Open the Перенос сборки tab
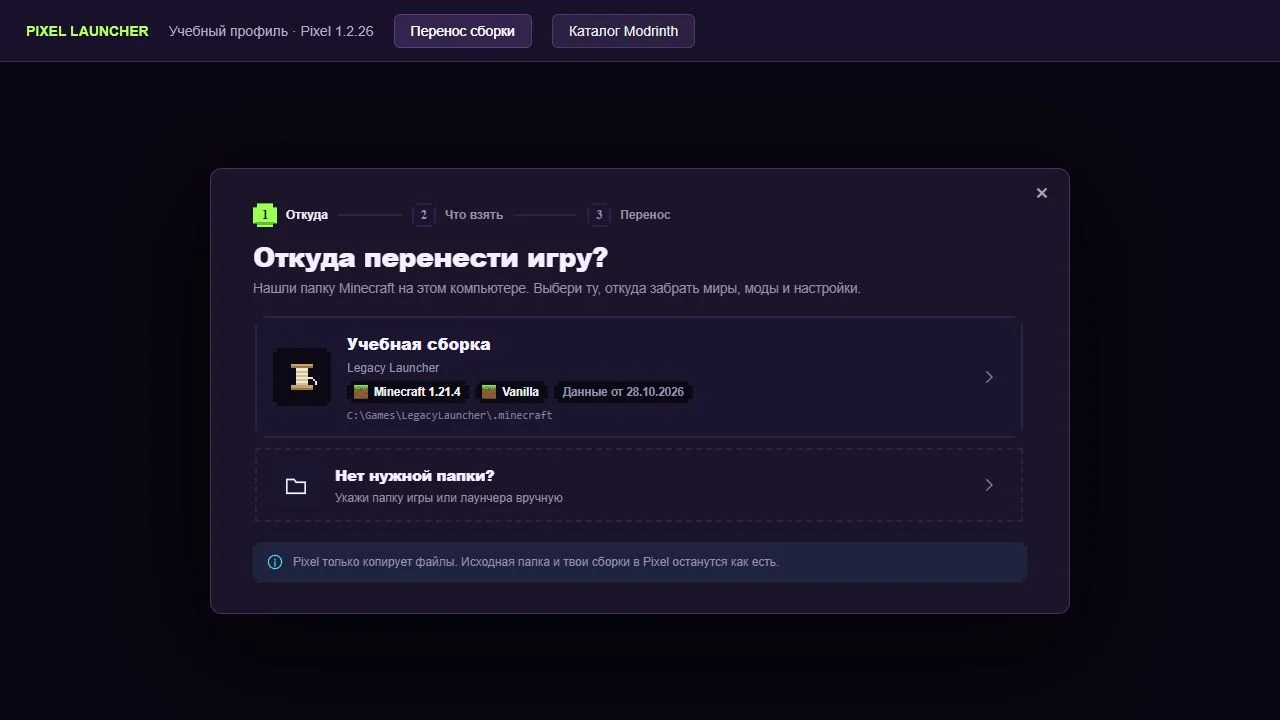 pos(462,31)
